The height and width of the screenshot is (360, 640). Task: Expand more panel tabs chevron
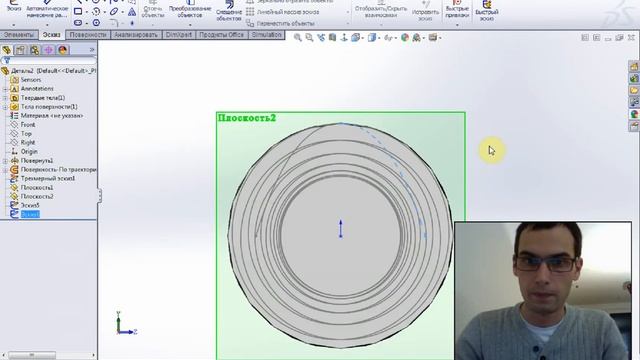[x=92, y=50]
